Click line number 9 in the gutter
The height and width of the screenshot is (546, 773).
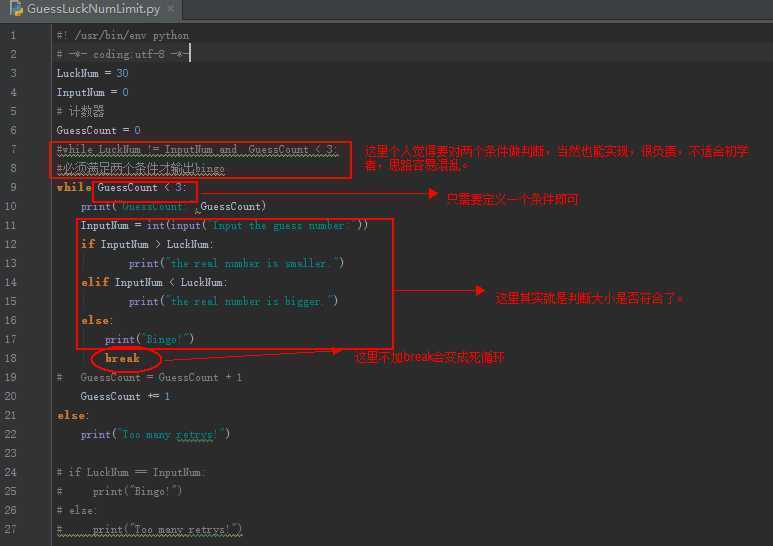[x=13, y=187]
